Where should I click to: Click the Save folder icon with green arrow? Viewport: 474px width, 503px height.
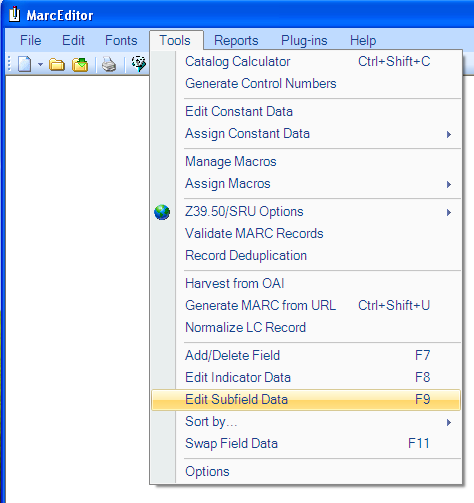[80, 64]
